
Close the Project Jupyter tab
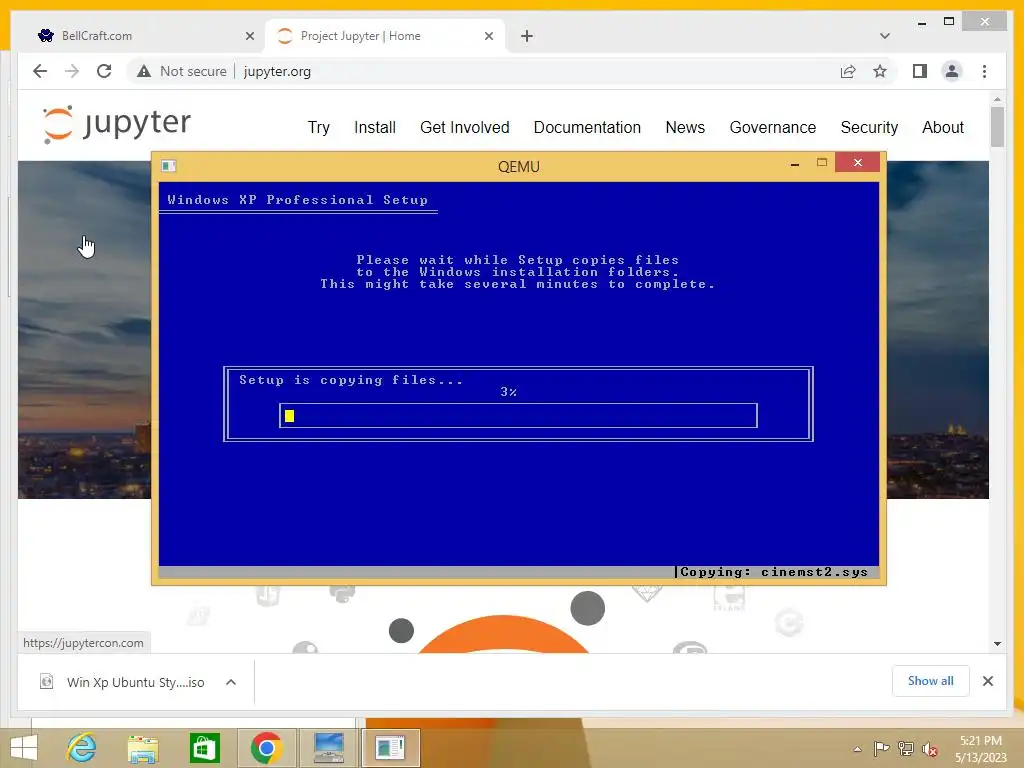pyautogui.click(x=488, y=36)
